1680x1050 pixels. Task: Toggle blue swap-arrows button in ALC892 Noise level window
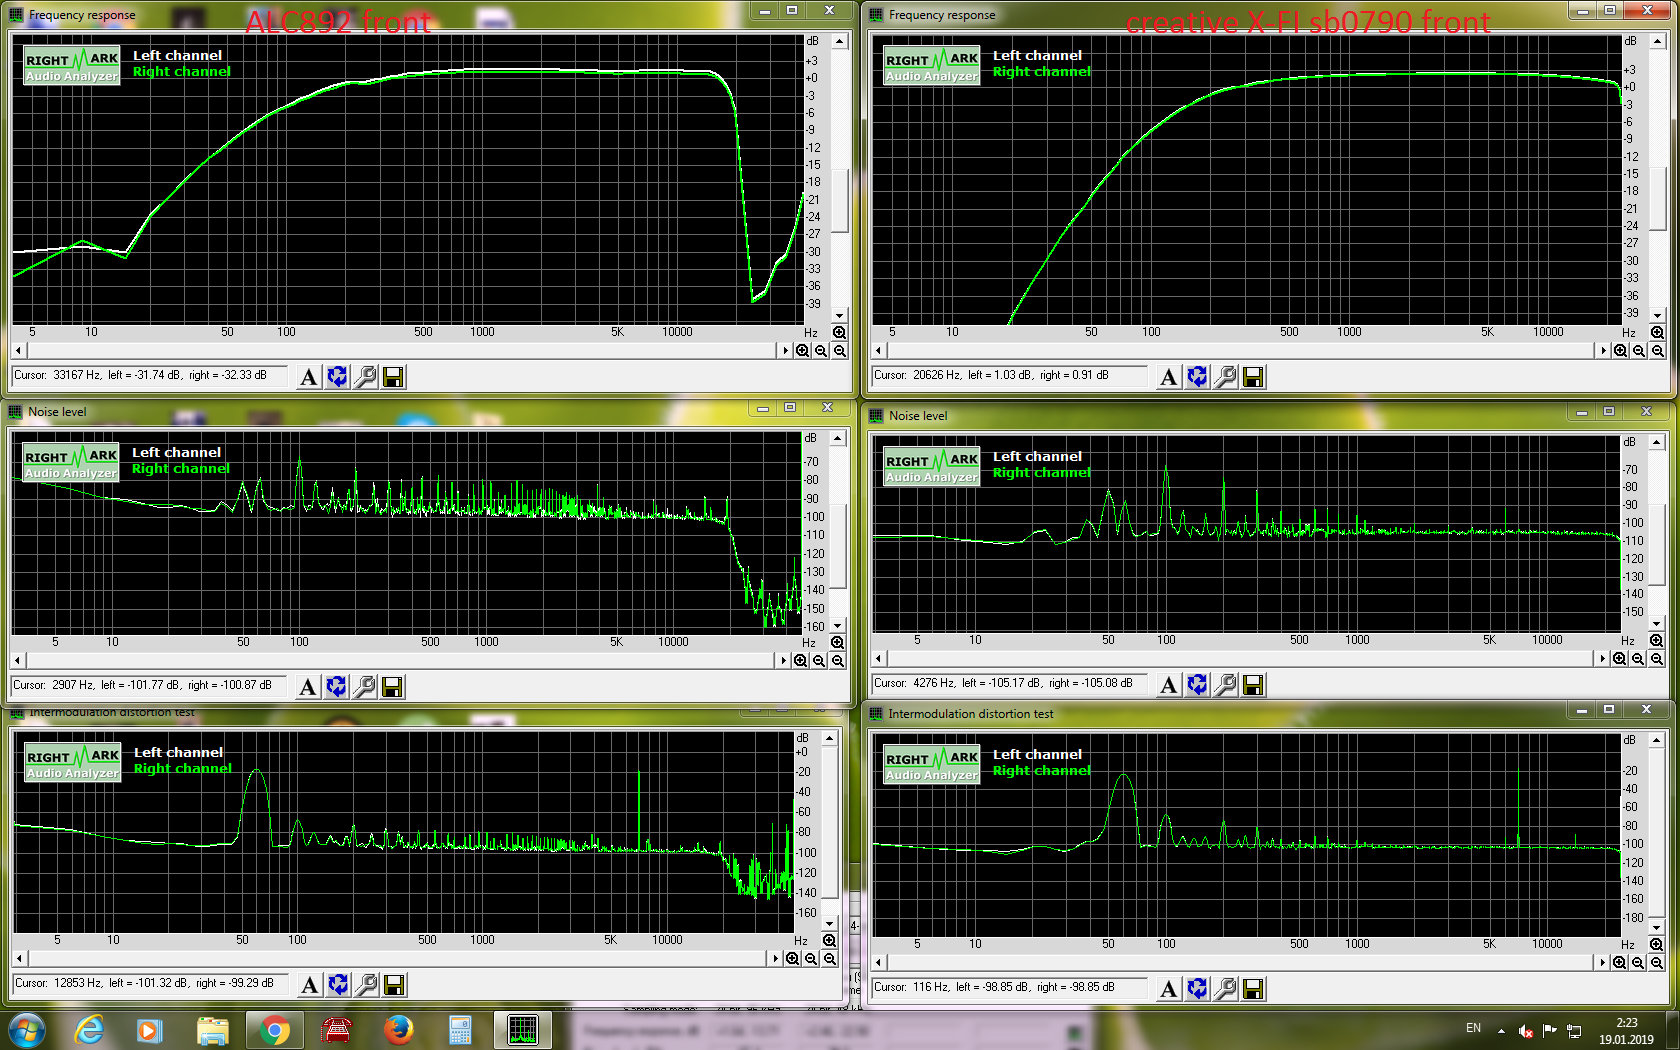(x=337, y=687)
